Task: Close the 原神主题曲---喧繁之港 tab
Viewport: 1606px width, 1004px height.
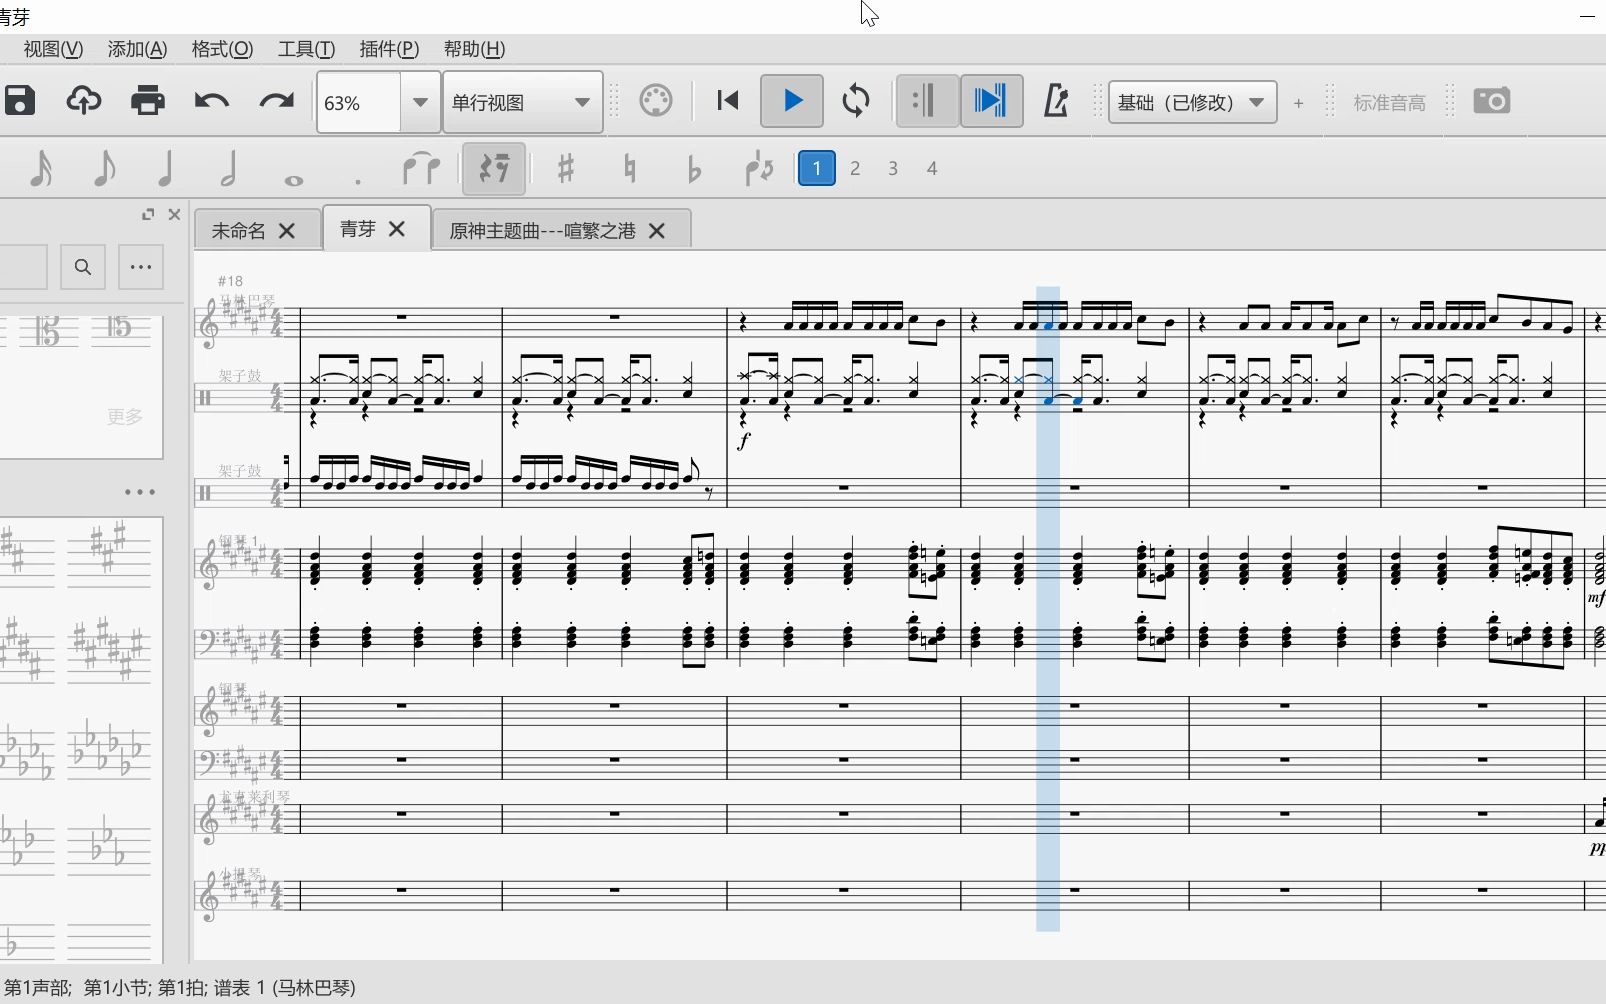Action: click(657, 231)
